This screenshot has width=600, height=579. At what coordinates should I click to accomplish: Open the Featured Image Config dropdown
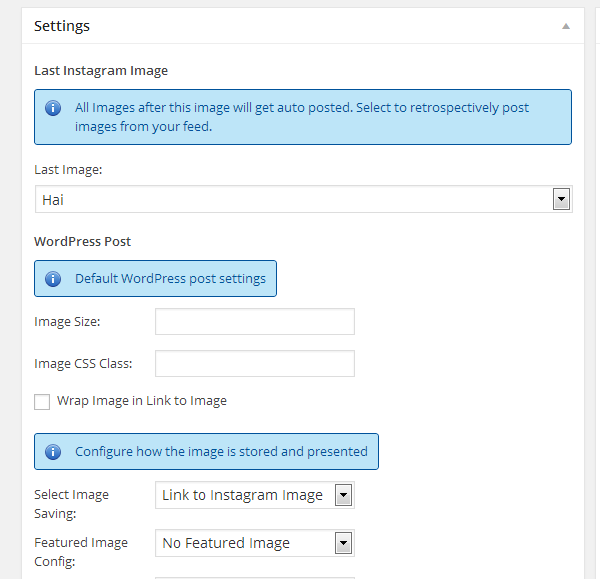[255, 543]
